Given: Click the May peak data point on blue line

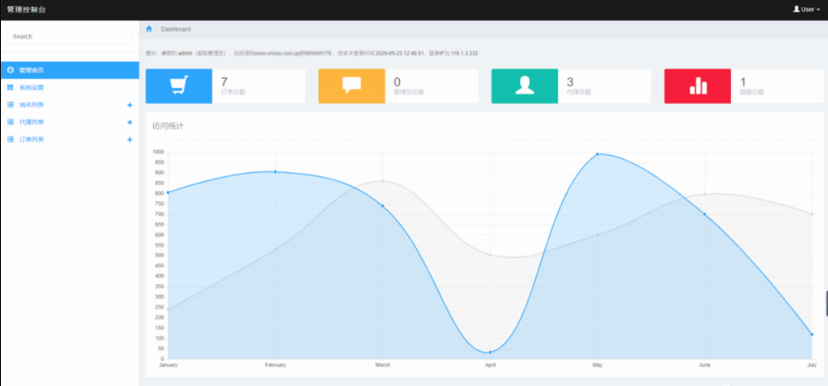Looking at the screenshot, I should [597, 154].
